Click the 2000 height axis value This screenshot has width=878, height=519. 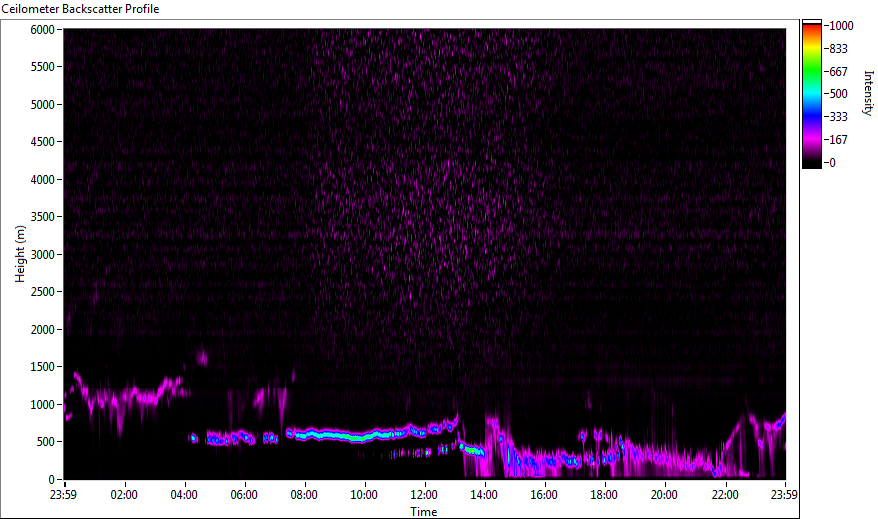pos(43,330)
